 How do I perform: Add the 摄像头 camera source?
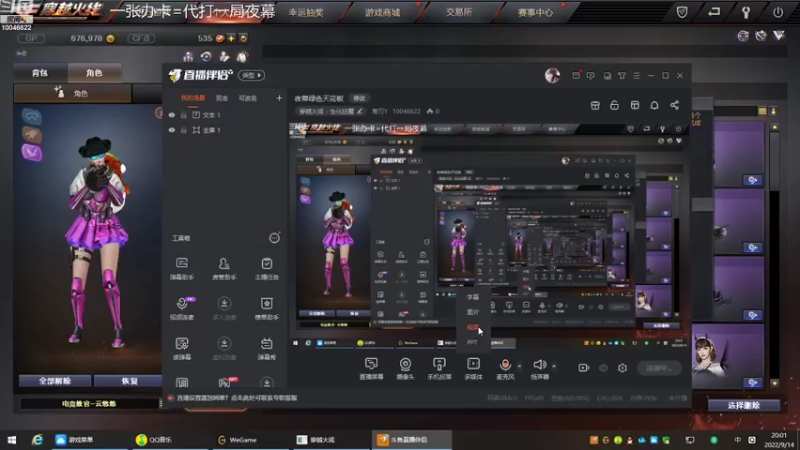(405, 368)
